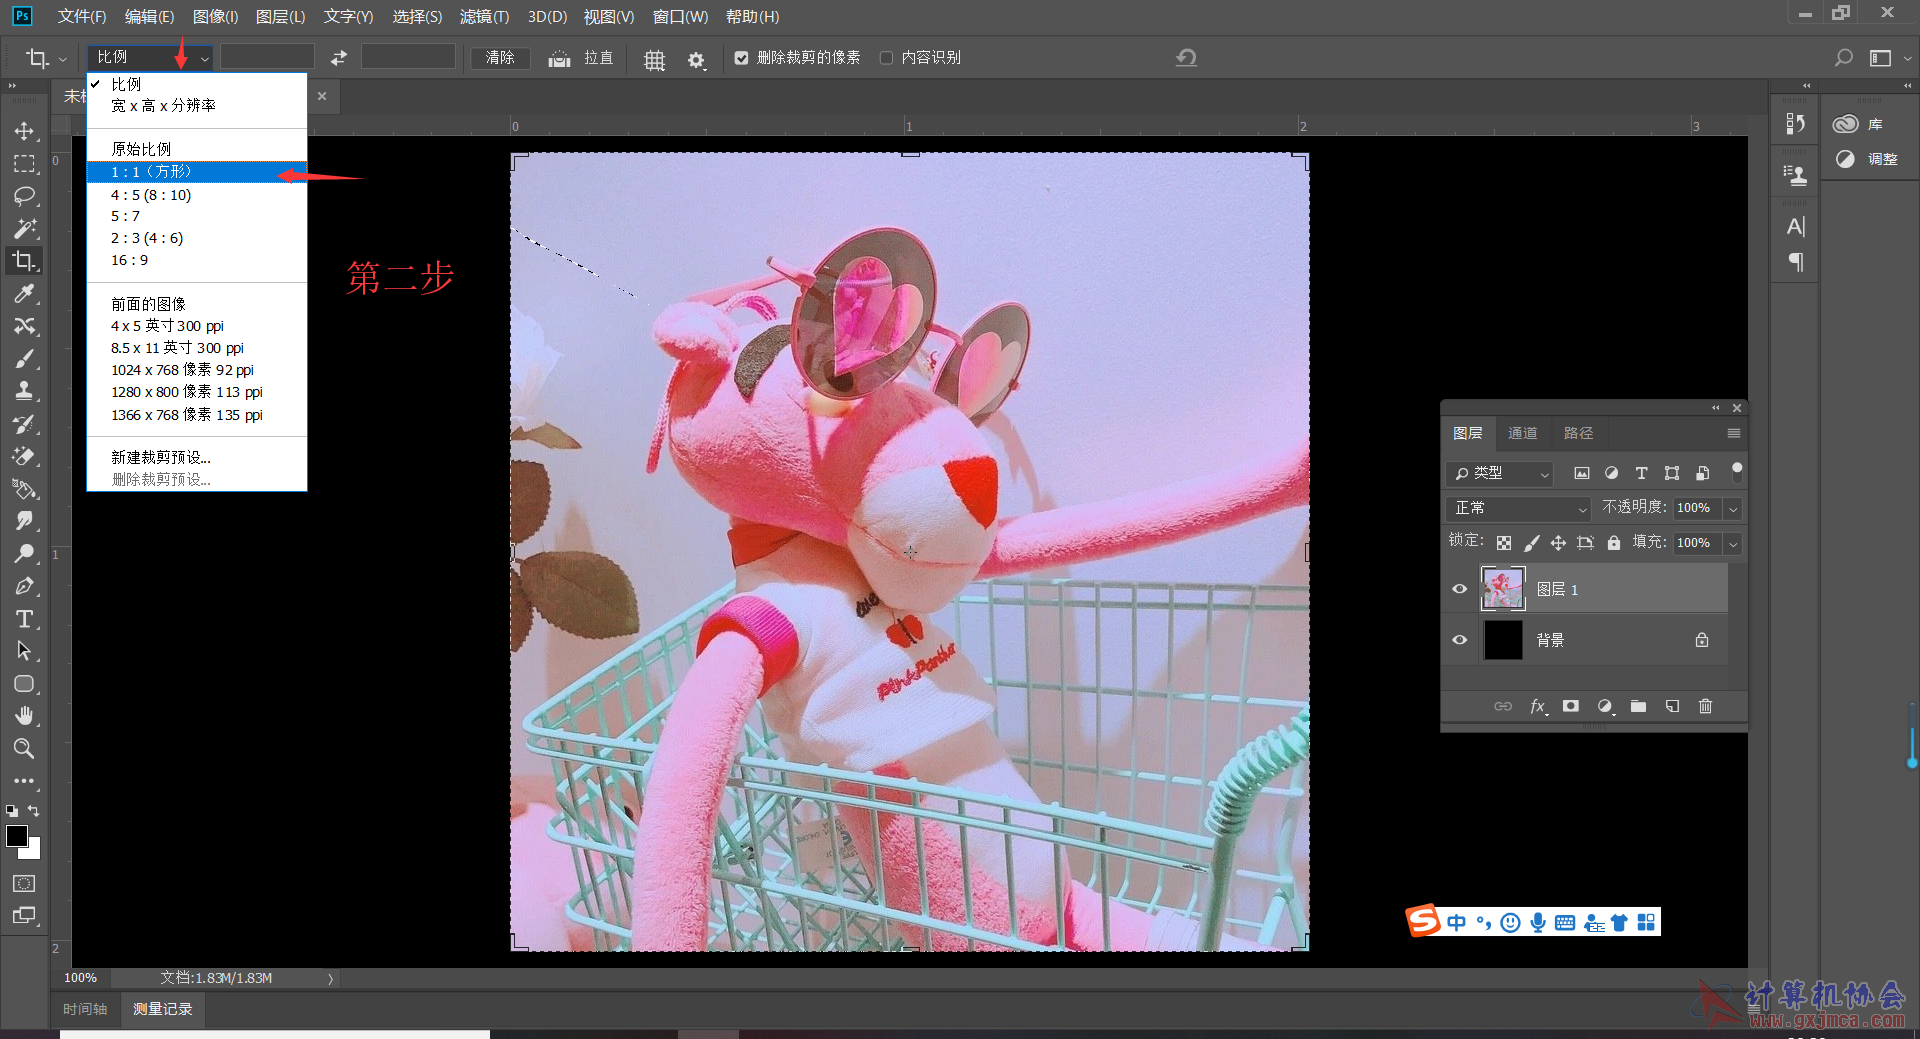This screenshot has width=1920, height=1039.
Task: Create new group folder icon
Action: point(1638,706)
